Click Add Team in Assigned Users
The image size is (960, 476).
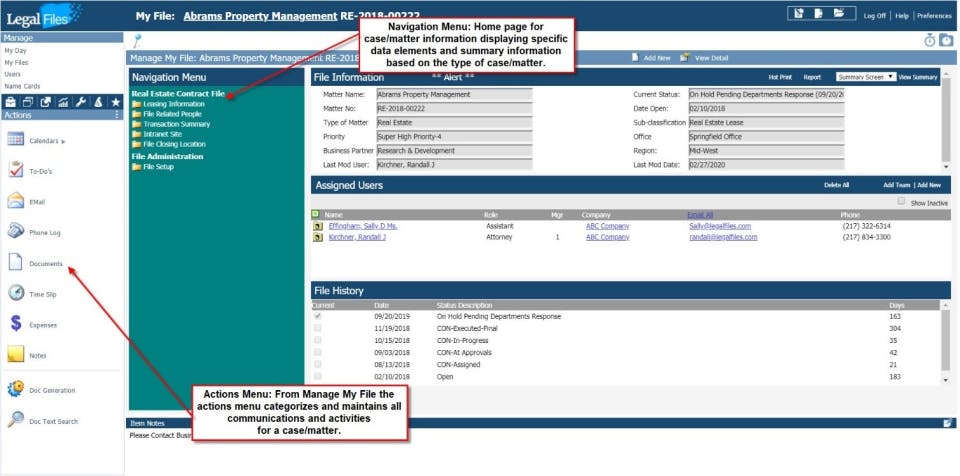(x=896, y=185)
